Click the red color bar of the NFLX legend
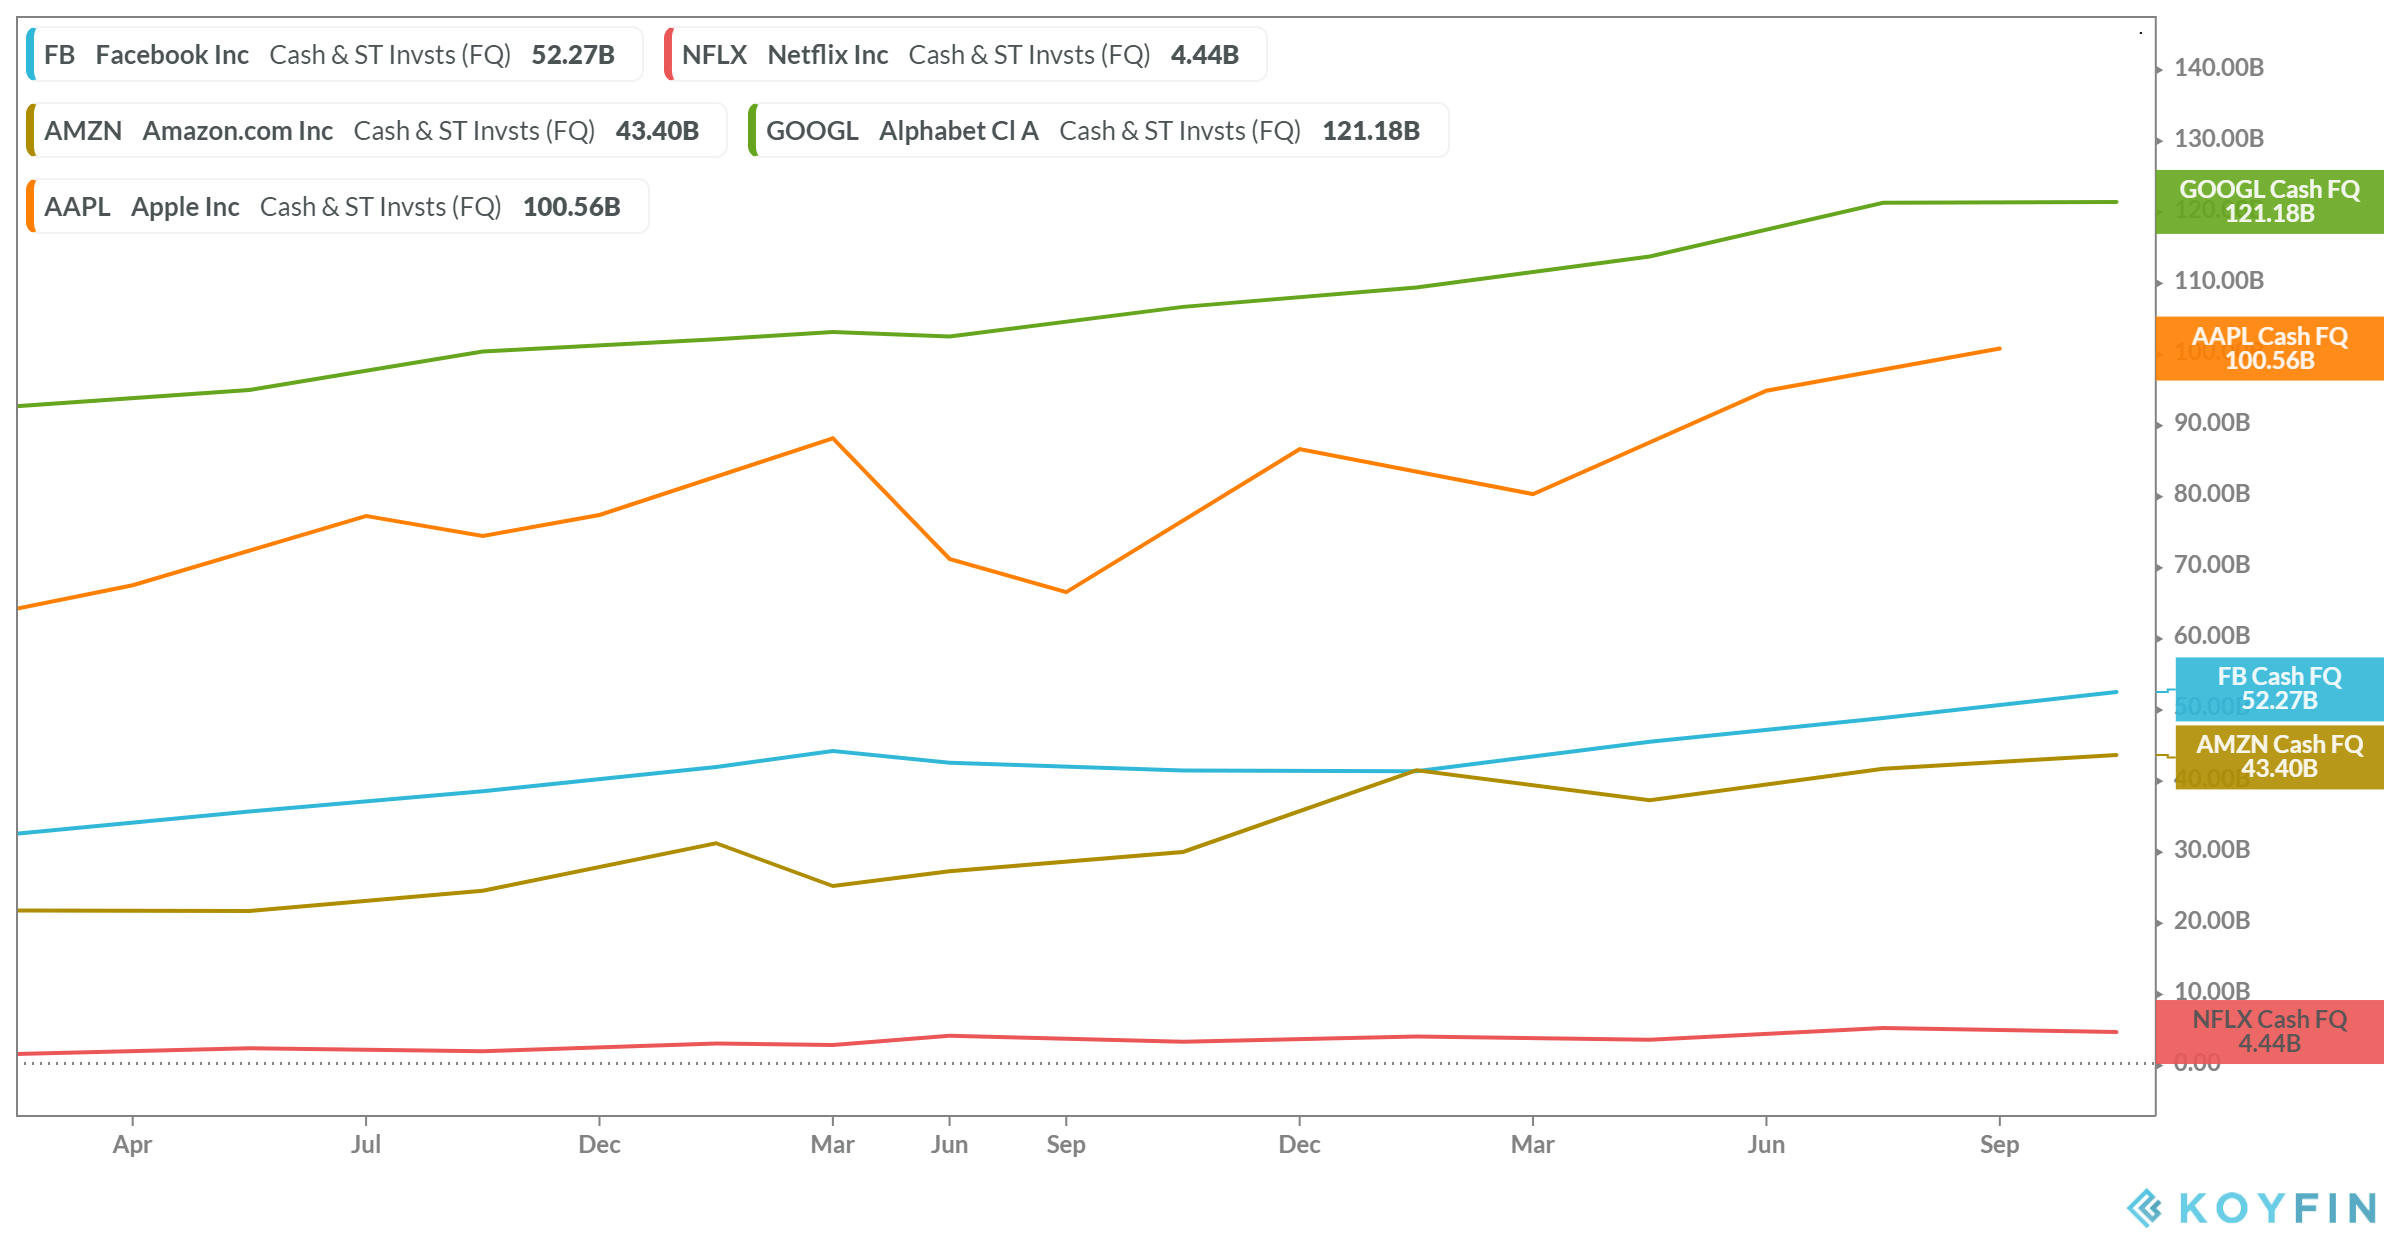2400x1240 pixels. pos(669,54)
